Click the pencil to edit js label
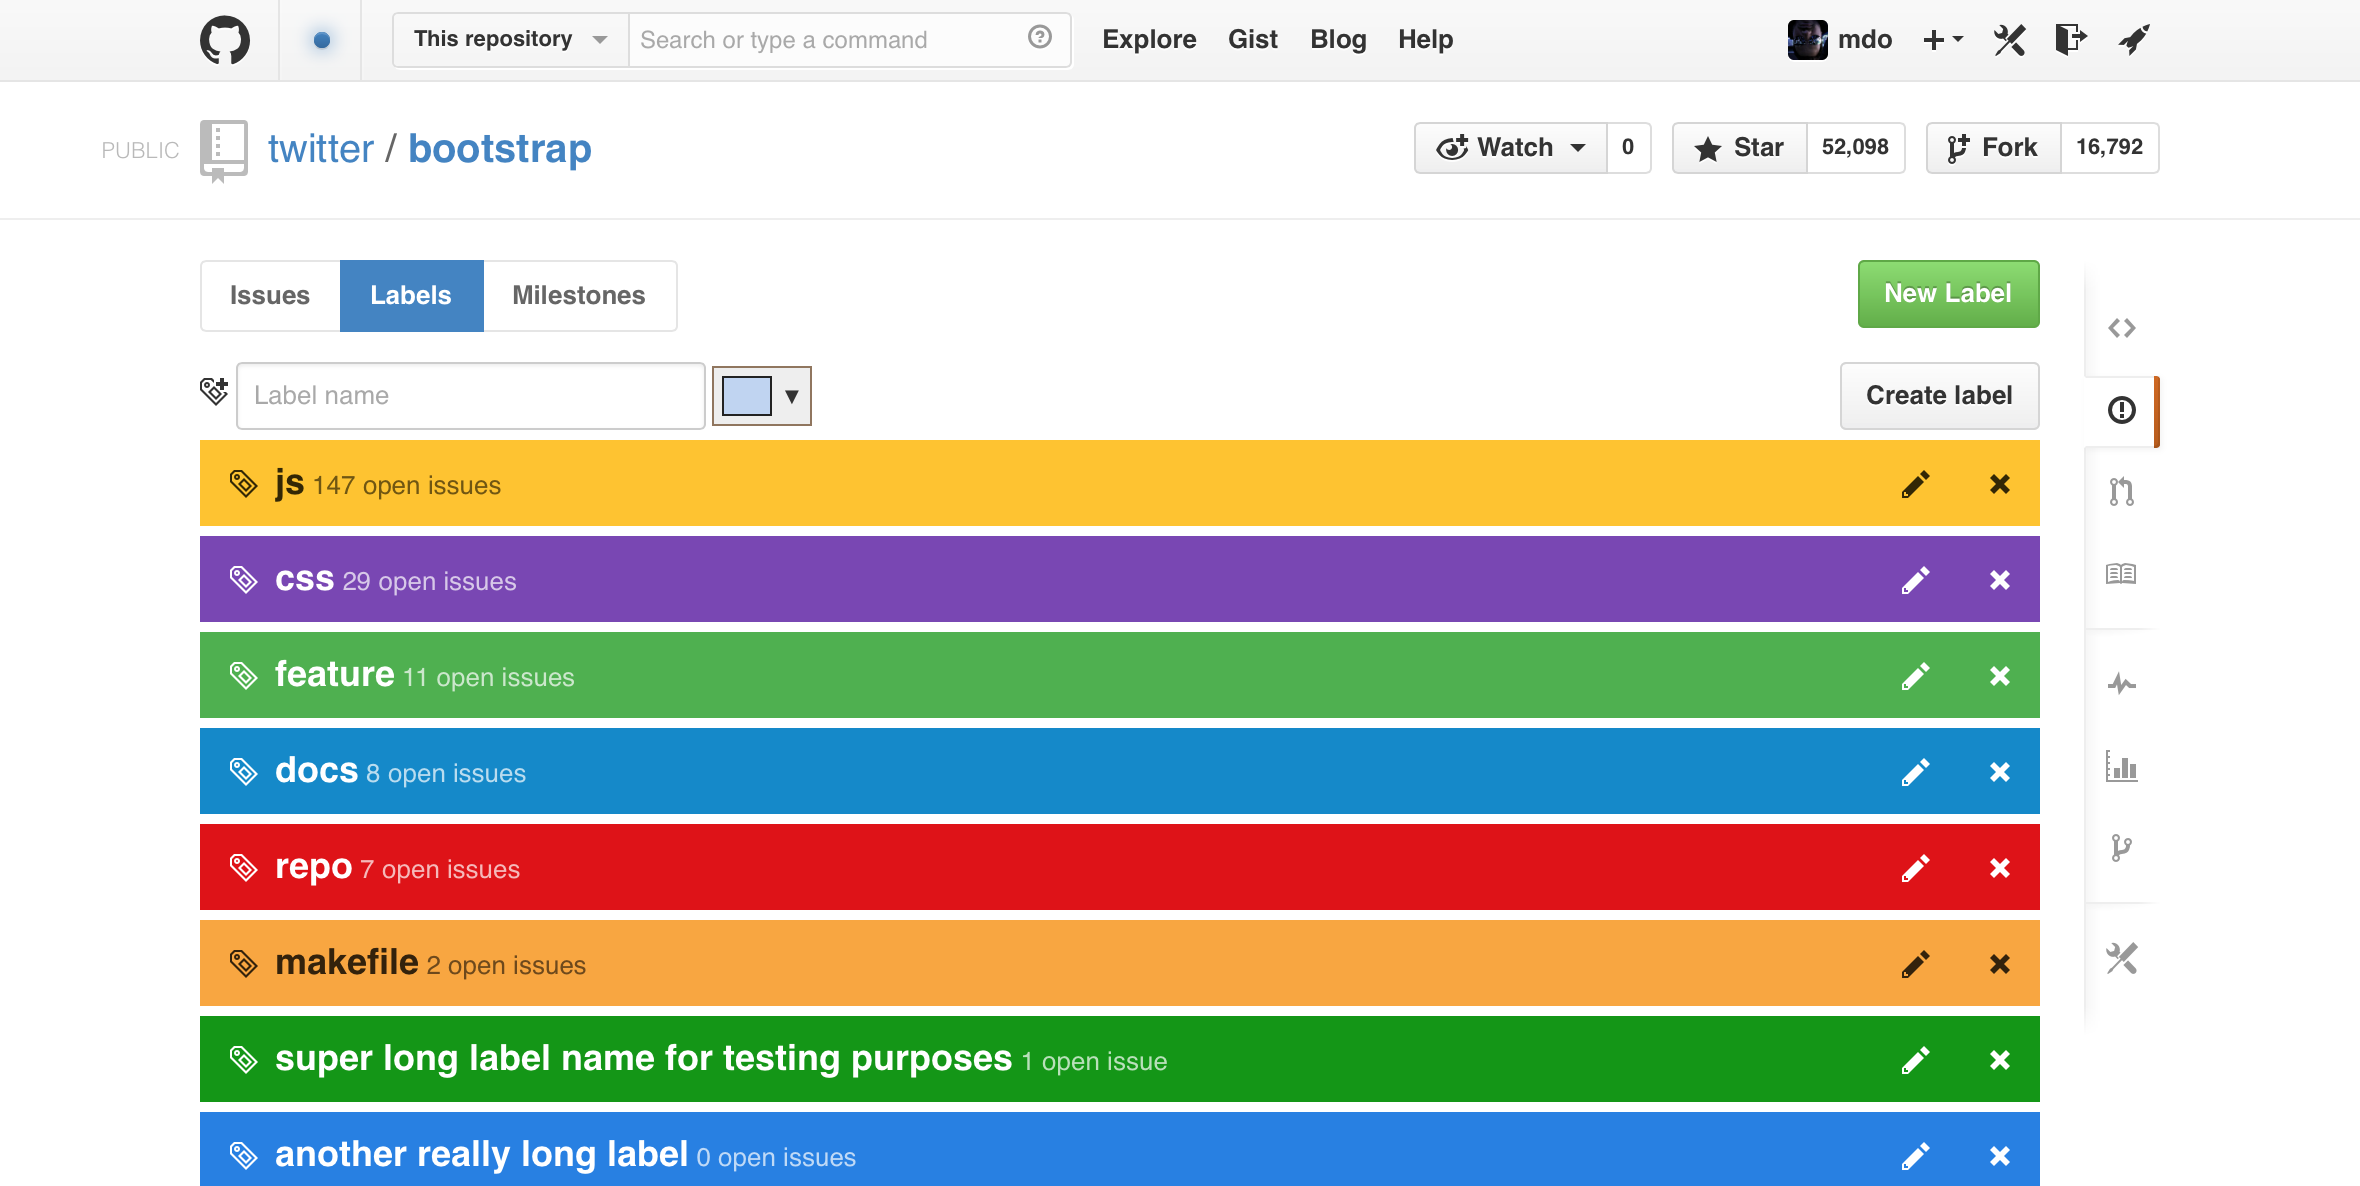Viewport: 2360px width, 1186px height. coord(1915,484)
